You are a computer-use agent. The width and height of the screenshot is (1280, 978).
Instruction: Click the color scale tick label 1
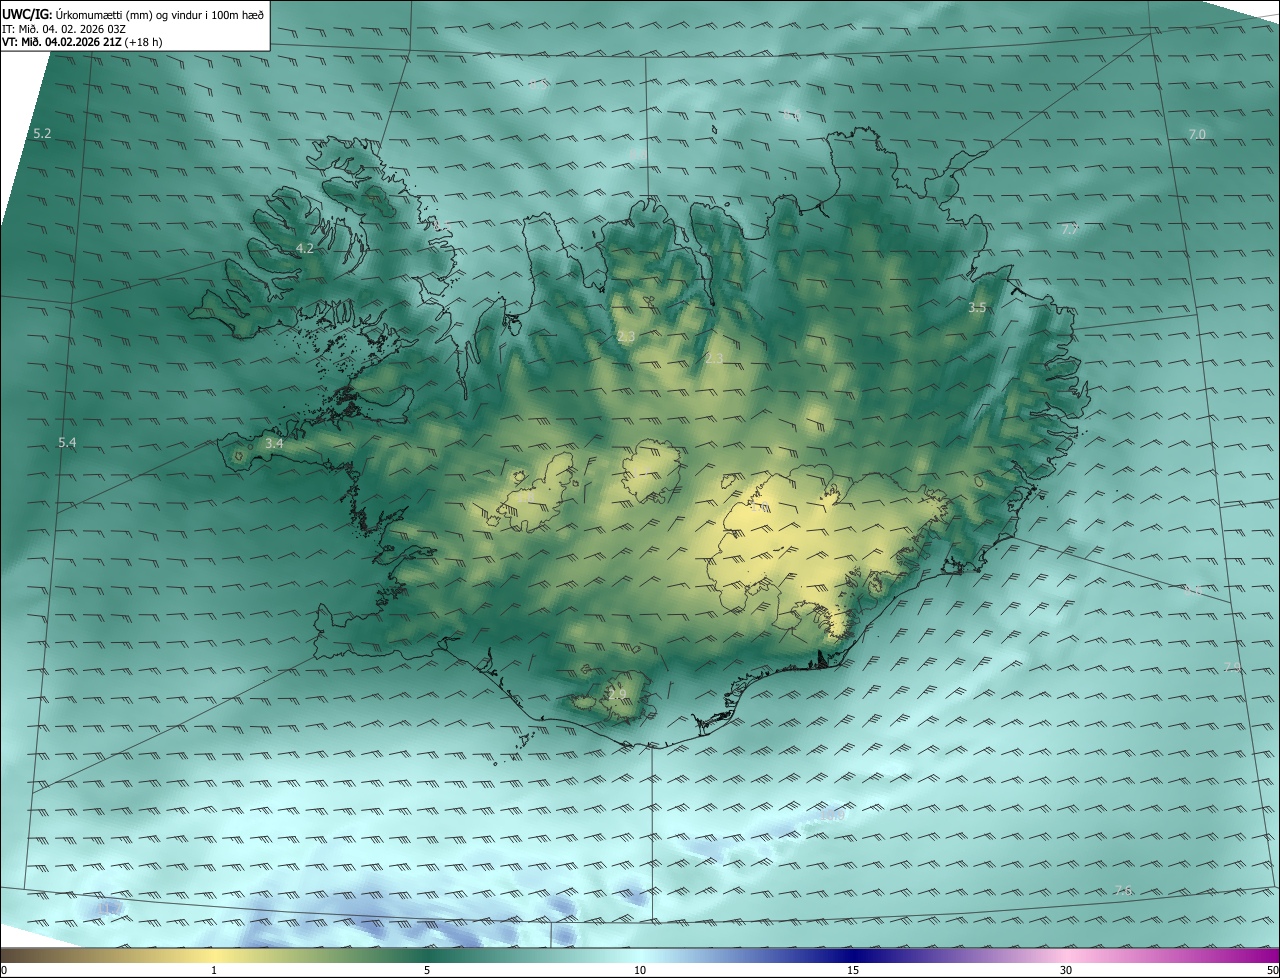point(214,970)
